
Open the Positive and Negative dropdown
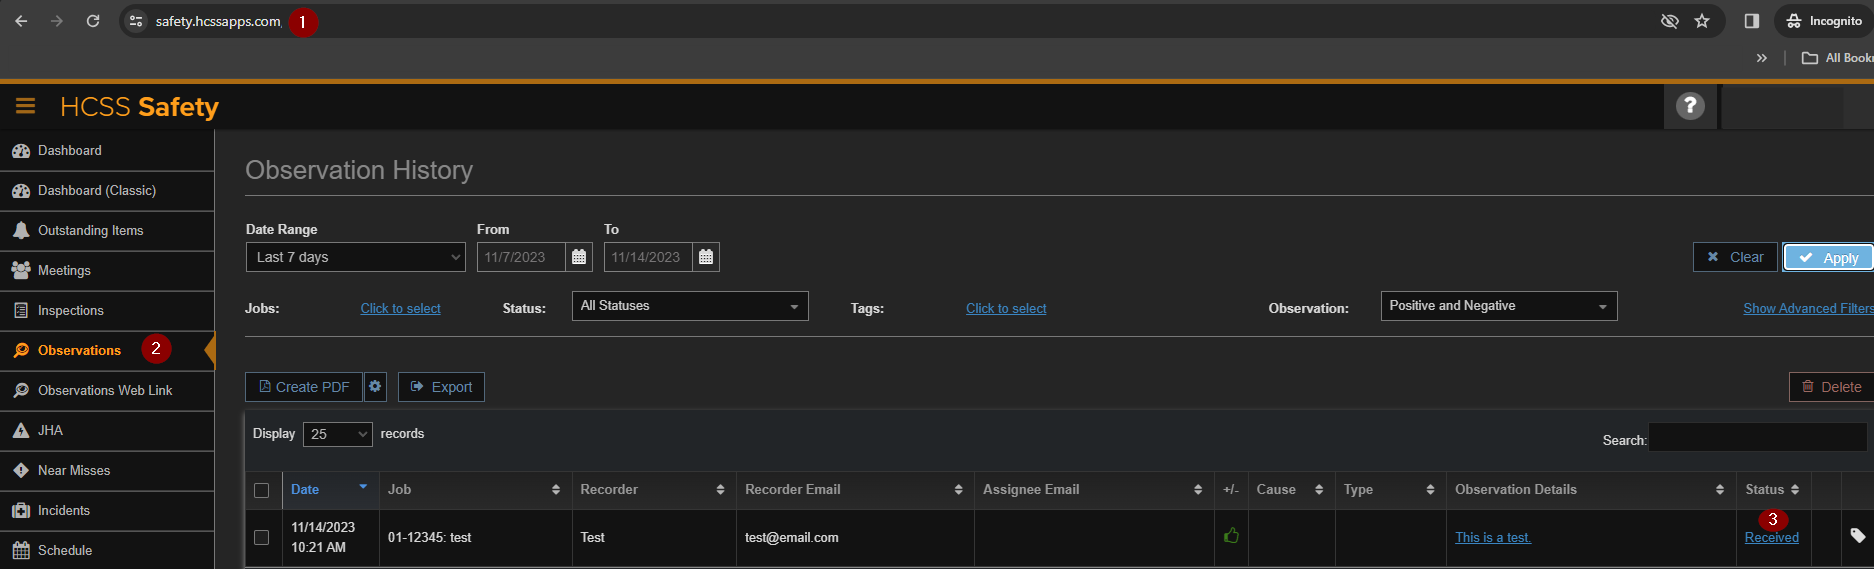tap(1497, 306)
